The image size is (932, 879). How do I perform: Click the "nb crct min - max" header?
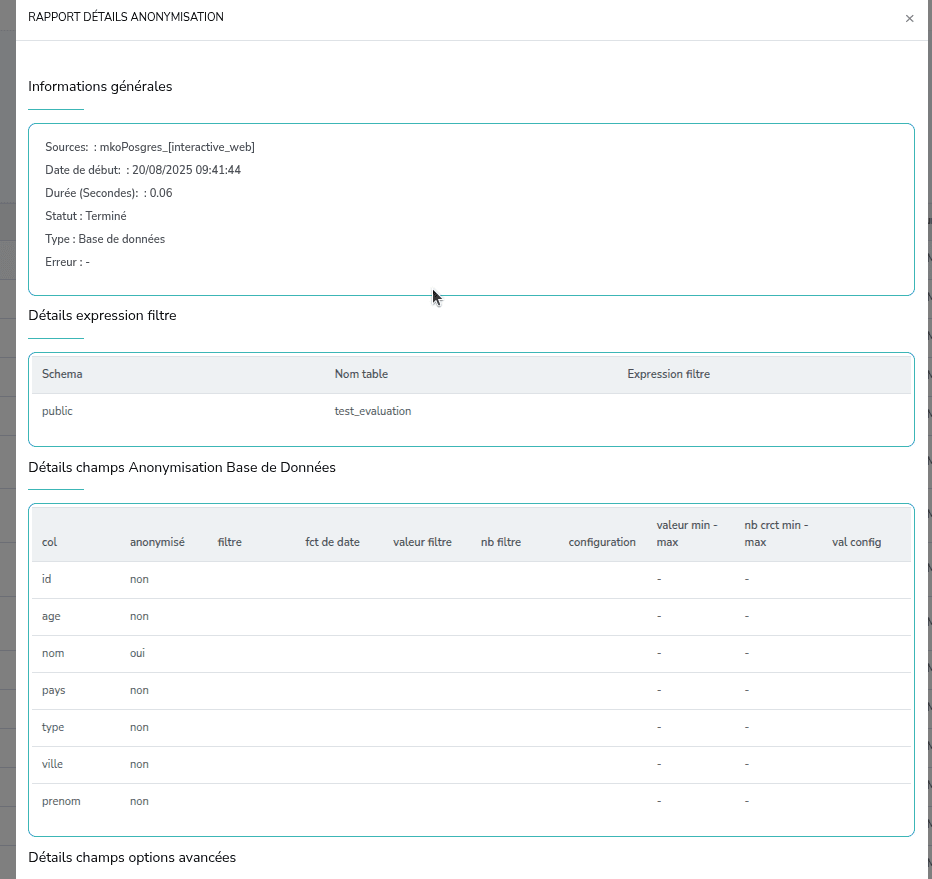click(776, 533)
